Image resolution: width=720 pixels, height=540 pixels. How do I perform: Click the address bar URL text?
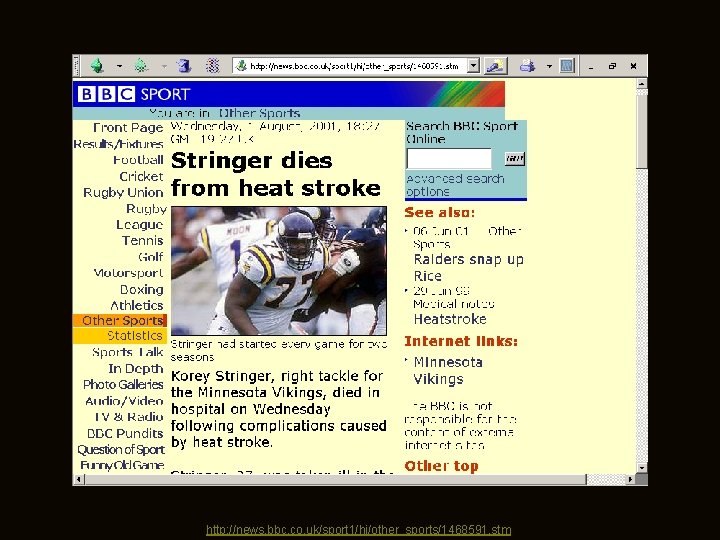pos(354,66)
